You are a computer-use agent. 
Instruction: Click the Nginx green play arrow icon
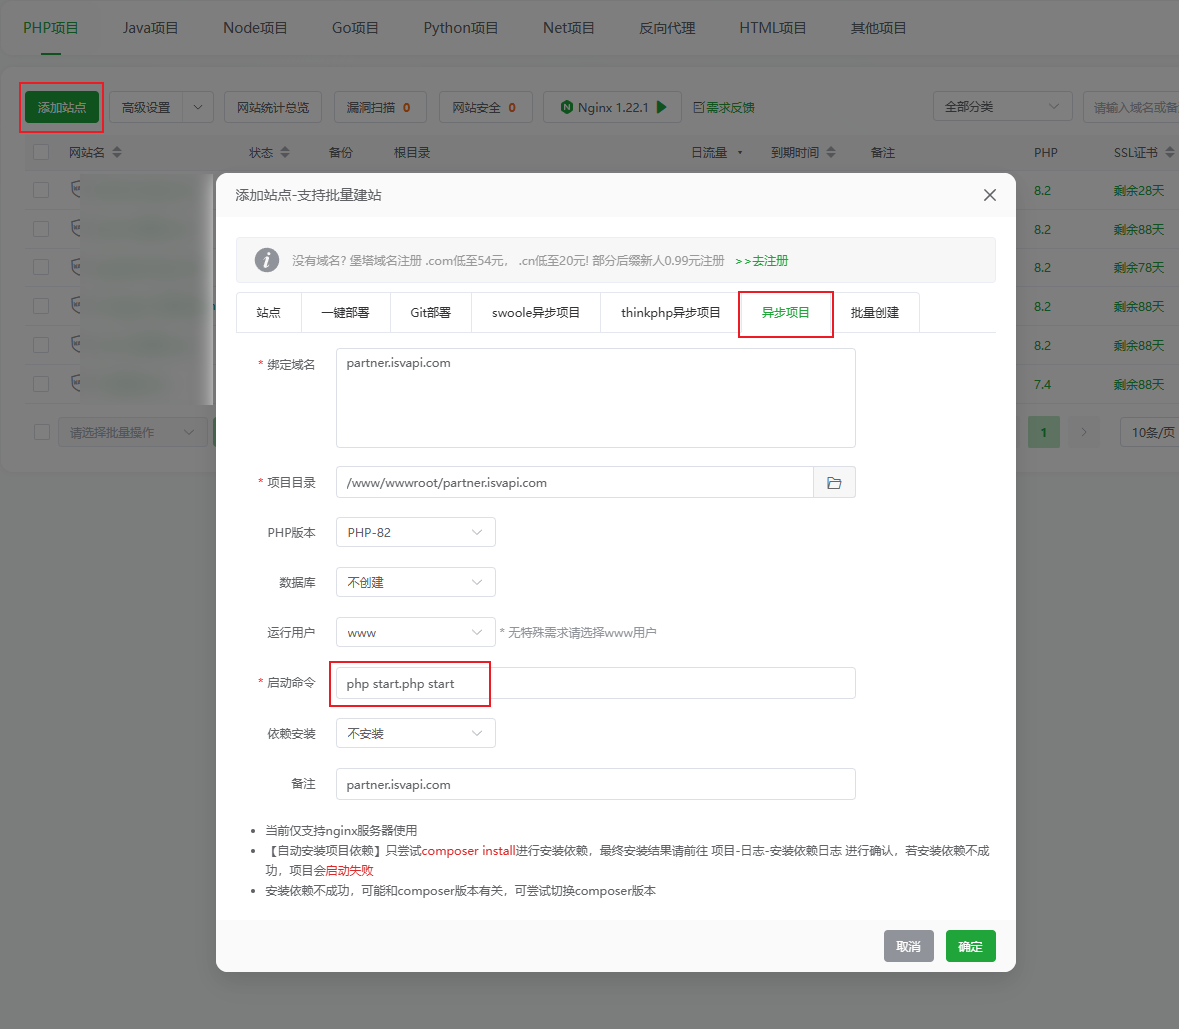662,107
